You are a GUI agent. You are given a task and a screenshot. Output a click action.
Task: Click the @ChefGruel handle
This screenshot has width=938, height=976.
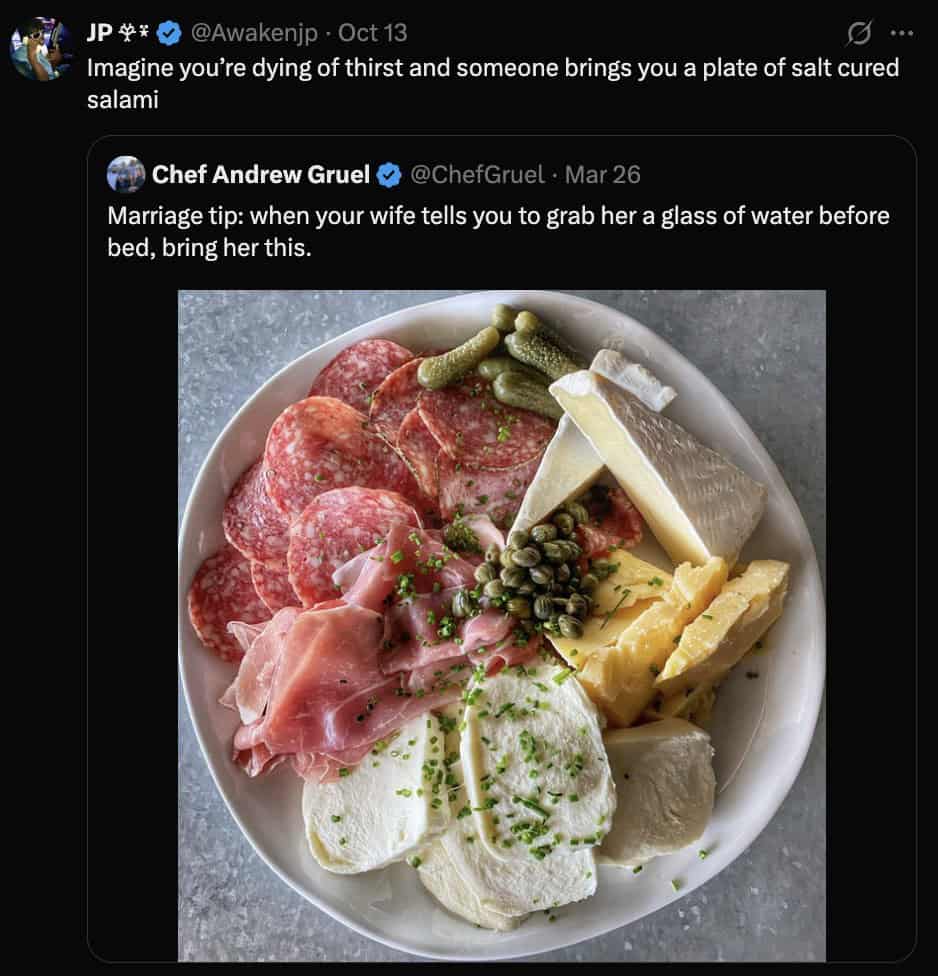click(477, 175)
